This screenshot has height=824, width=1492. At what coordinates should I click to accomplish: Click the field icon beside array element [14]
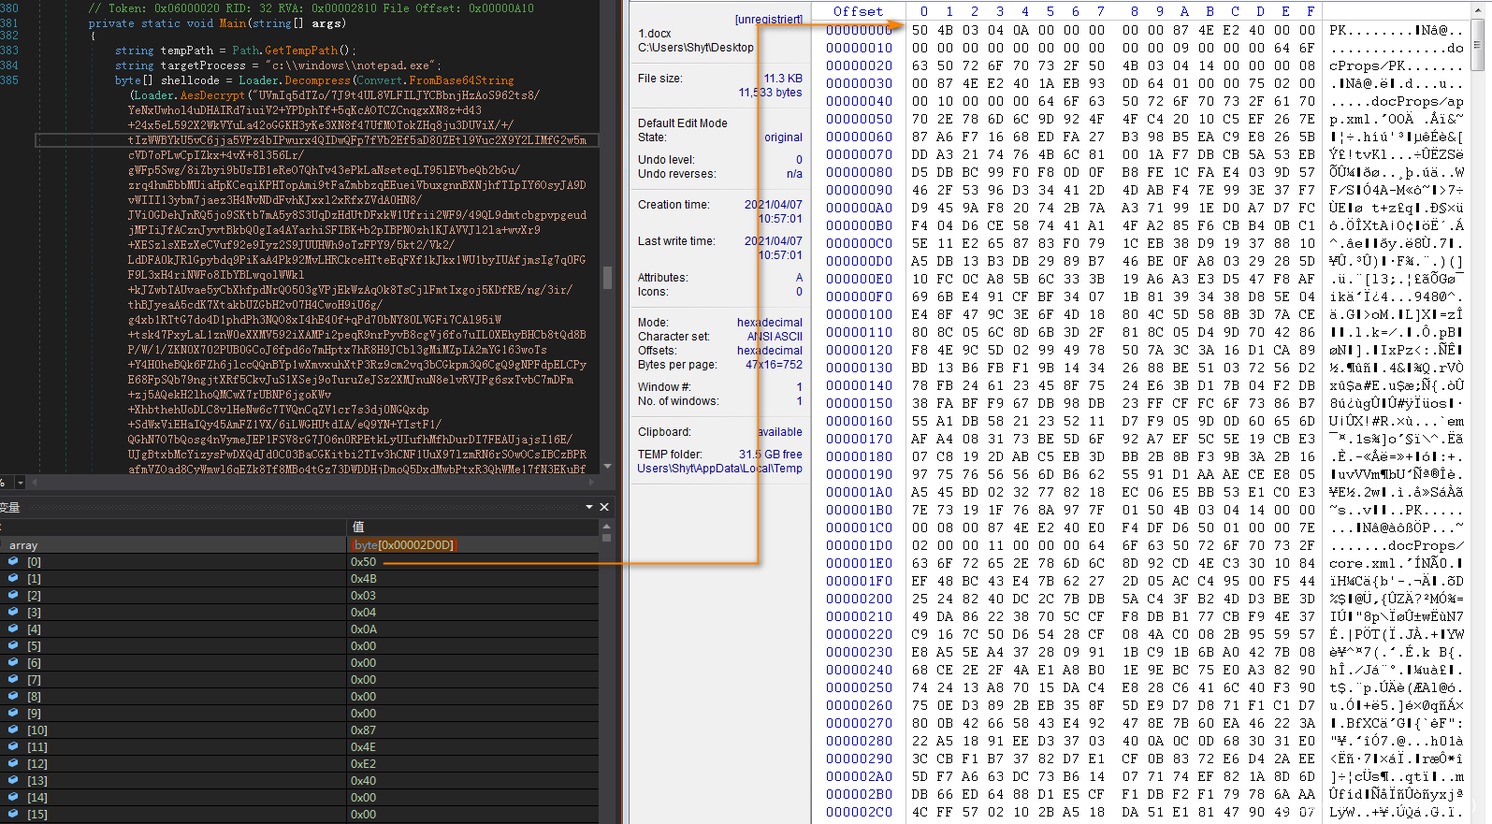pyautogui.click(x=13, y=797)
